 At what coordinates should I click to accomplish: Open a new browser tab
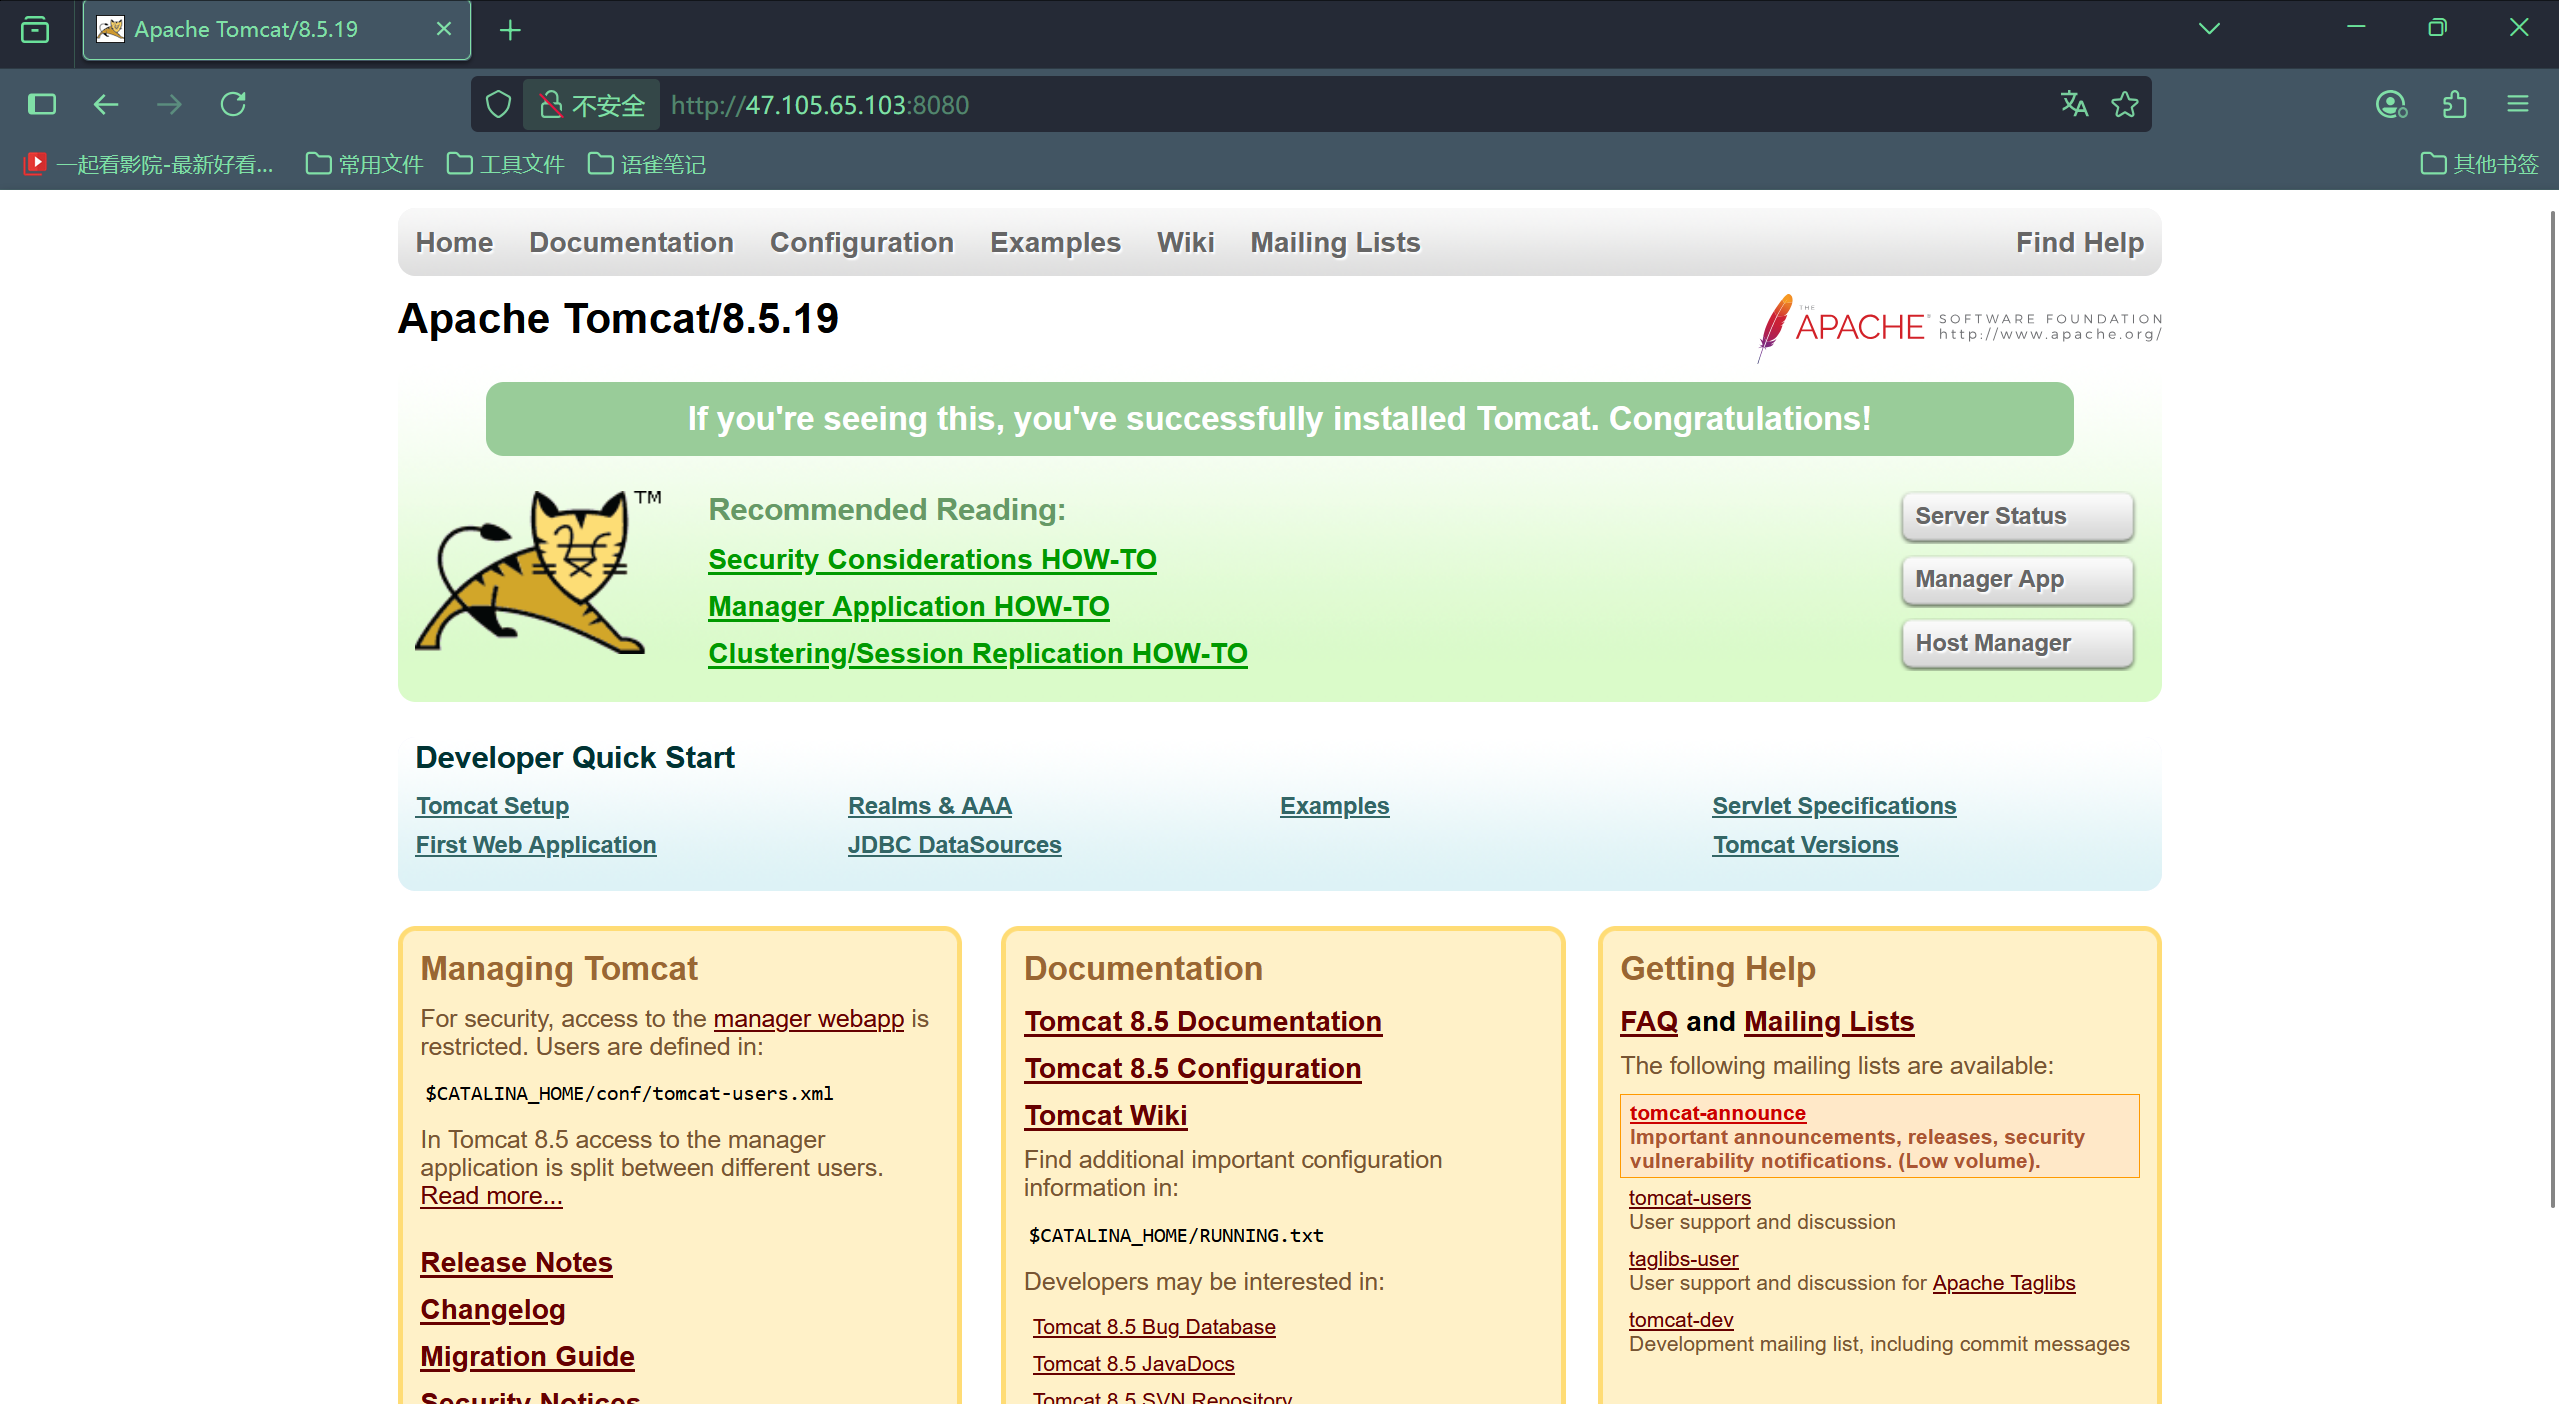pyautogui.click(x=510, y=30)
